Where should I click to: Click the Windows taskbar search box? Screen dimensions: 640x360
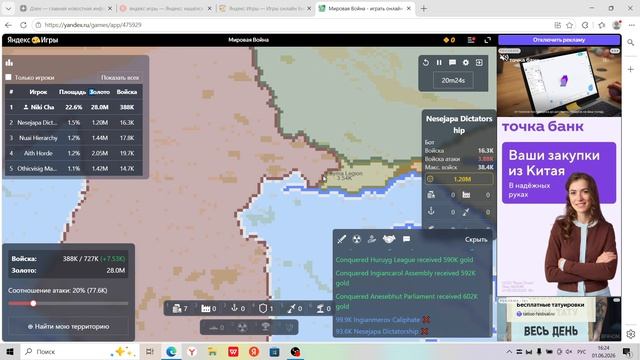click(80, 351)
